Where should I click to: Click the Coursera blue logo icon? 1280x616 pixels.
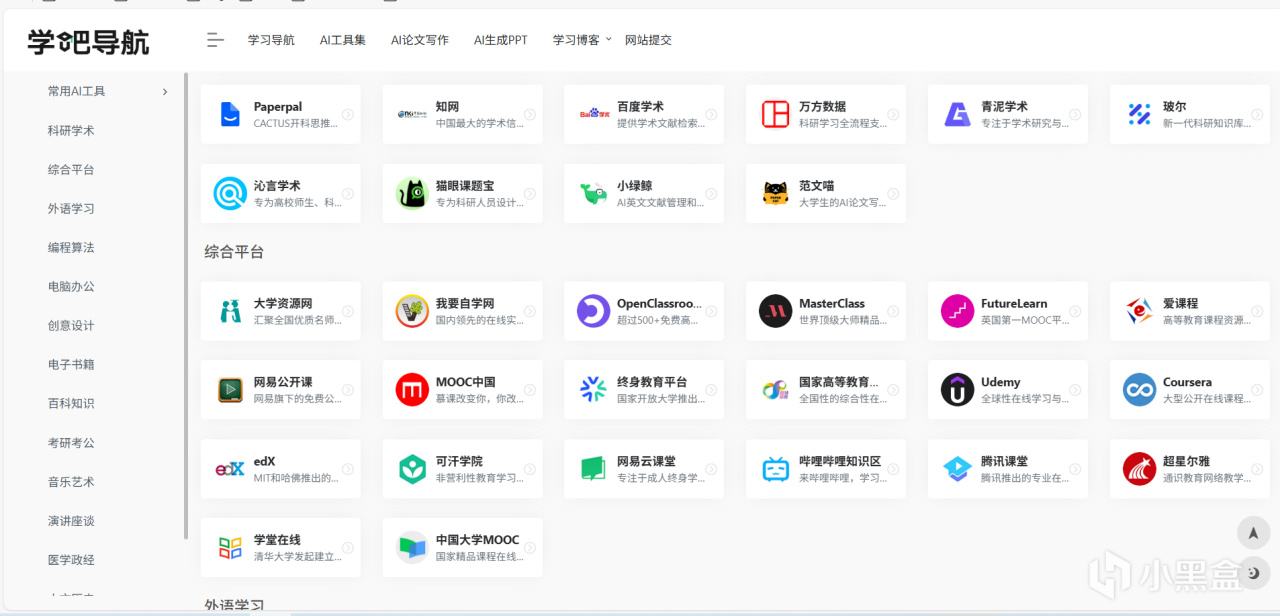click(x=1139, y=390)
